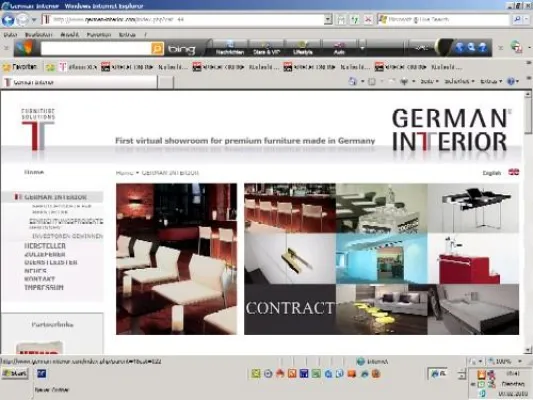Click the red cabinet product image

point(473,259)
